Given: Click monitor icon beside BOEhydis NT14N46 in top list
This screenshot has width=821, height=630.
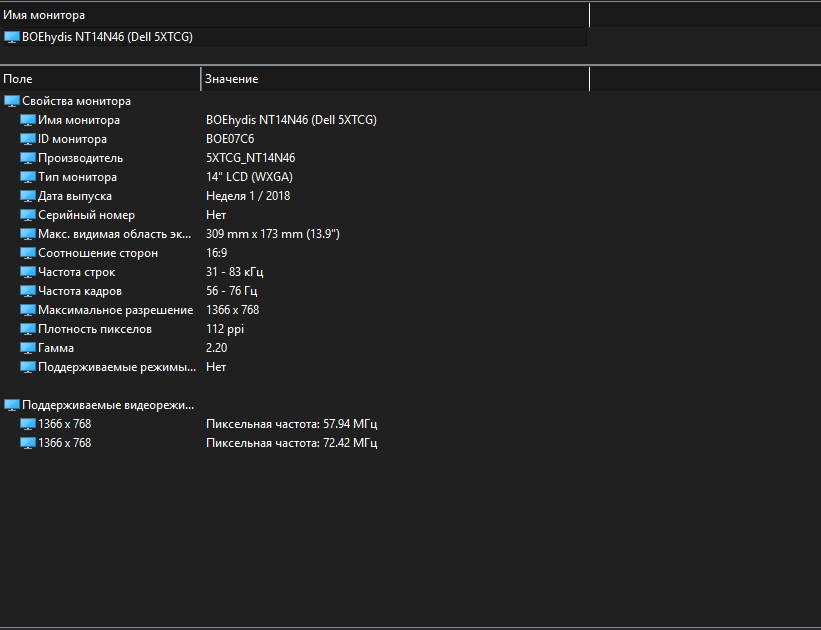Looking at the screenshot, I should 12,37.
